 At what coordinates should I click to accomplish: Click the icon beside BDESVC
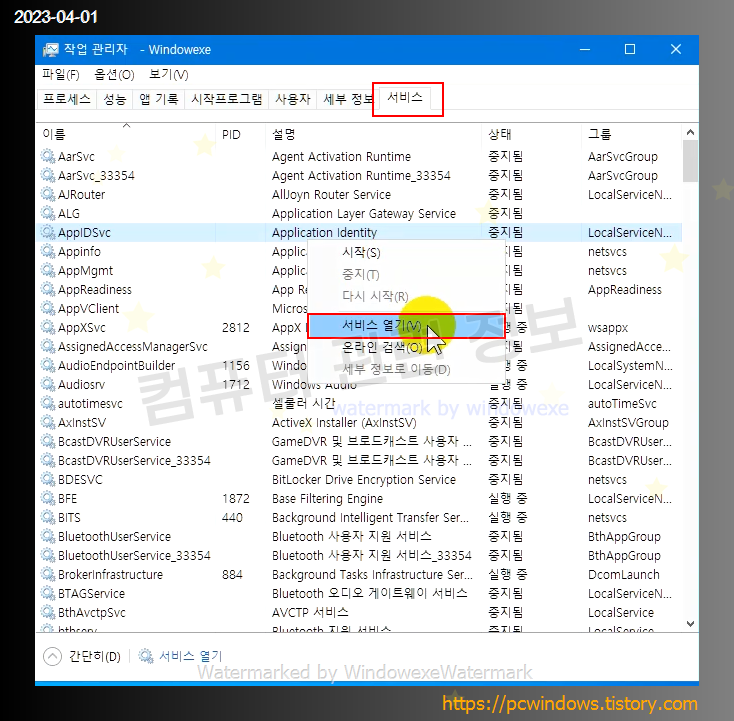(x=48, y=479)
